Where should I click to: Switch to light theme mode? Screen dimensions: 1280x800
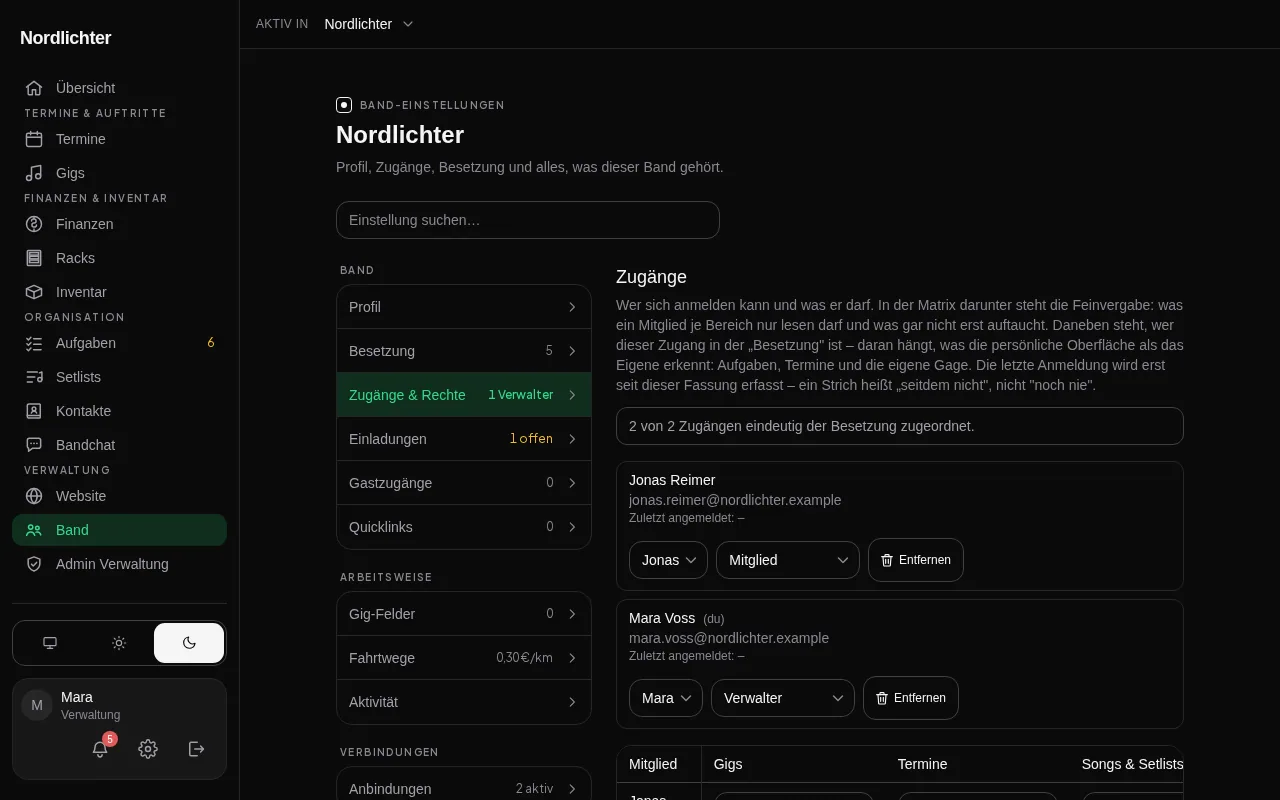click(119, 643)
